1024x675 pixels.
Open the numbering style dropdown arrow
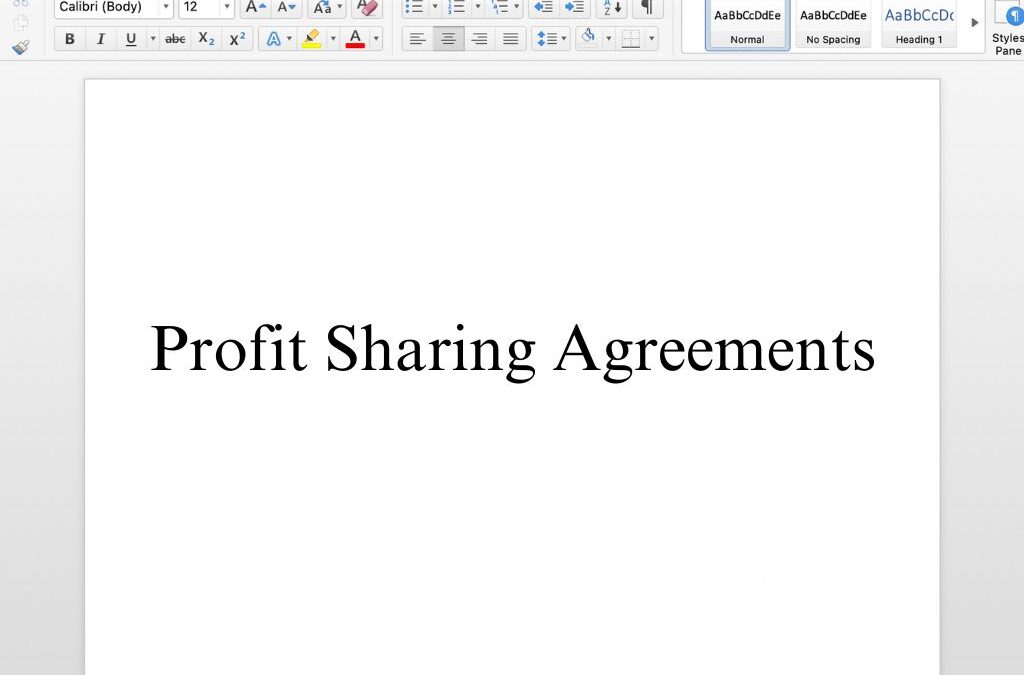click(x=477, y=8)
